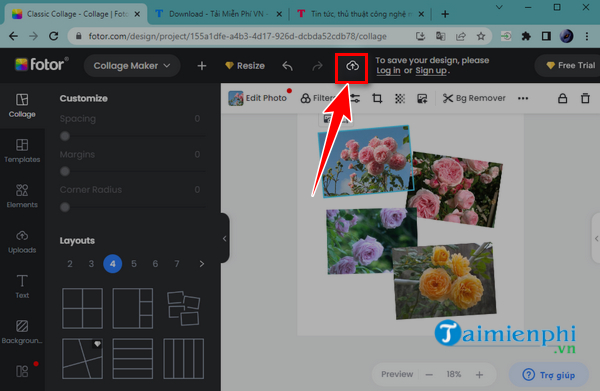The width and height of the screenshot is (600, 391).
Task: Open Chrome tab search chevron
Action: click(499, 7)
